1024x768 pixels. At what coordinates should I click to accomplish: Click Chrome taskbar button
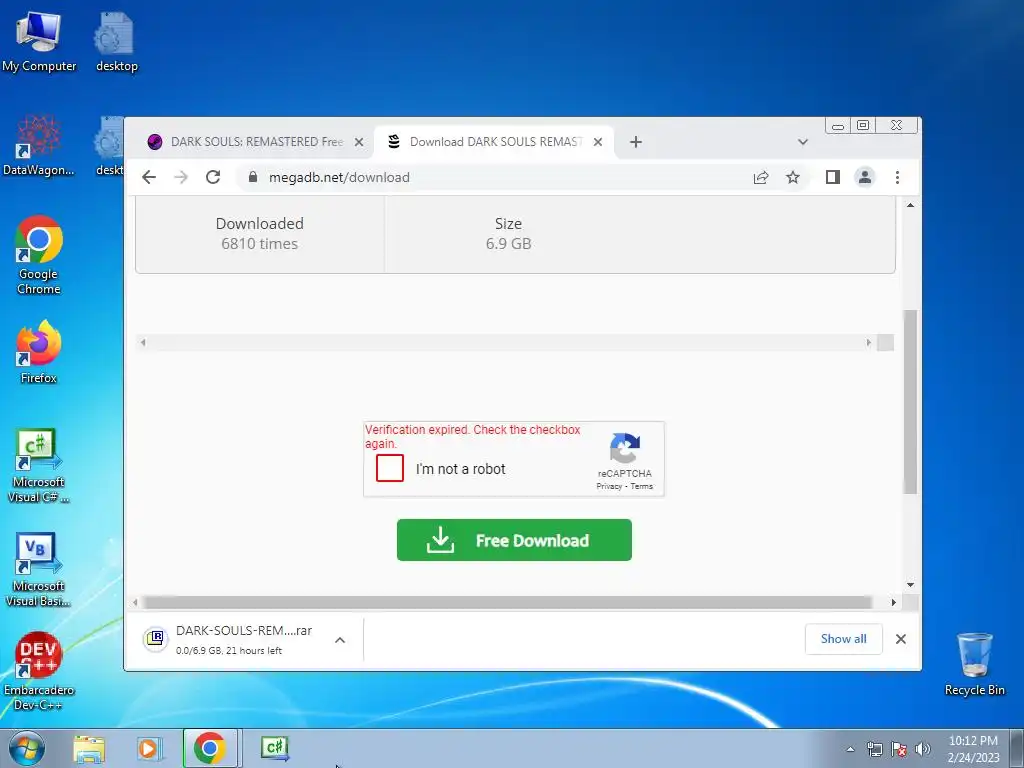[210, 748]
